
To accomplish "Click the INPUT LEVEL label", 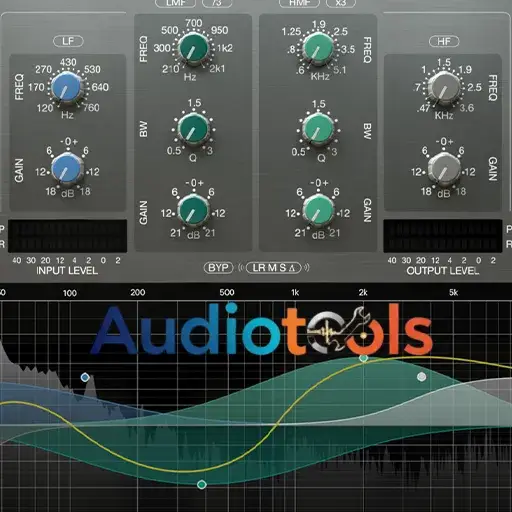I will (67, 271).
